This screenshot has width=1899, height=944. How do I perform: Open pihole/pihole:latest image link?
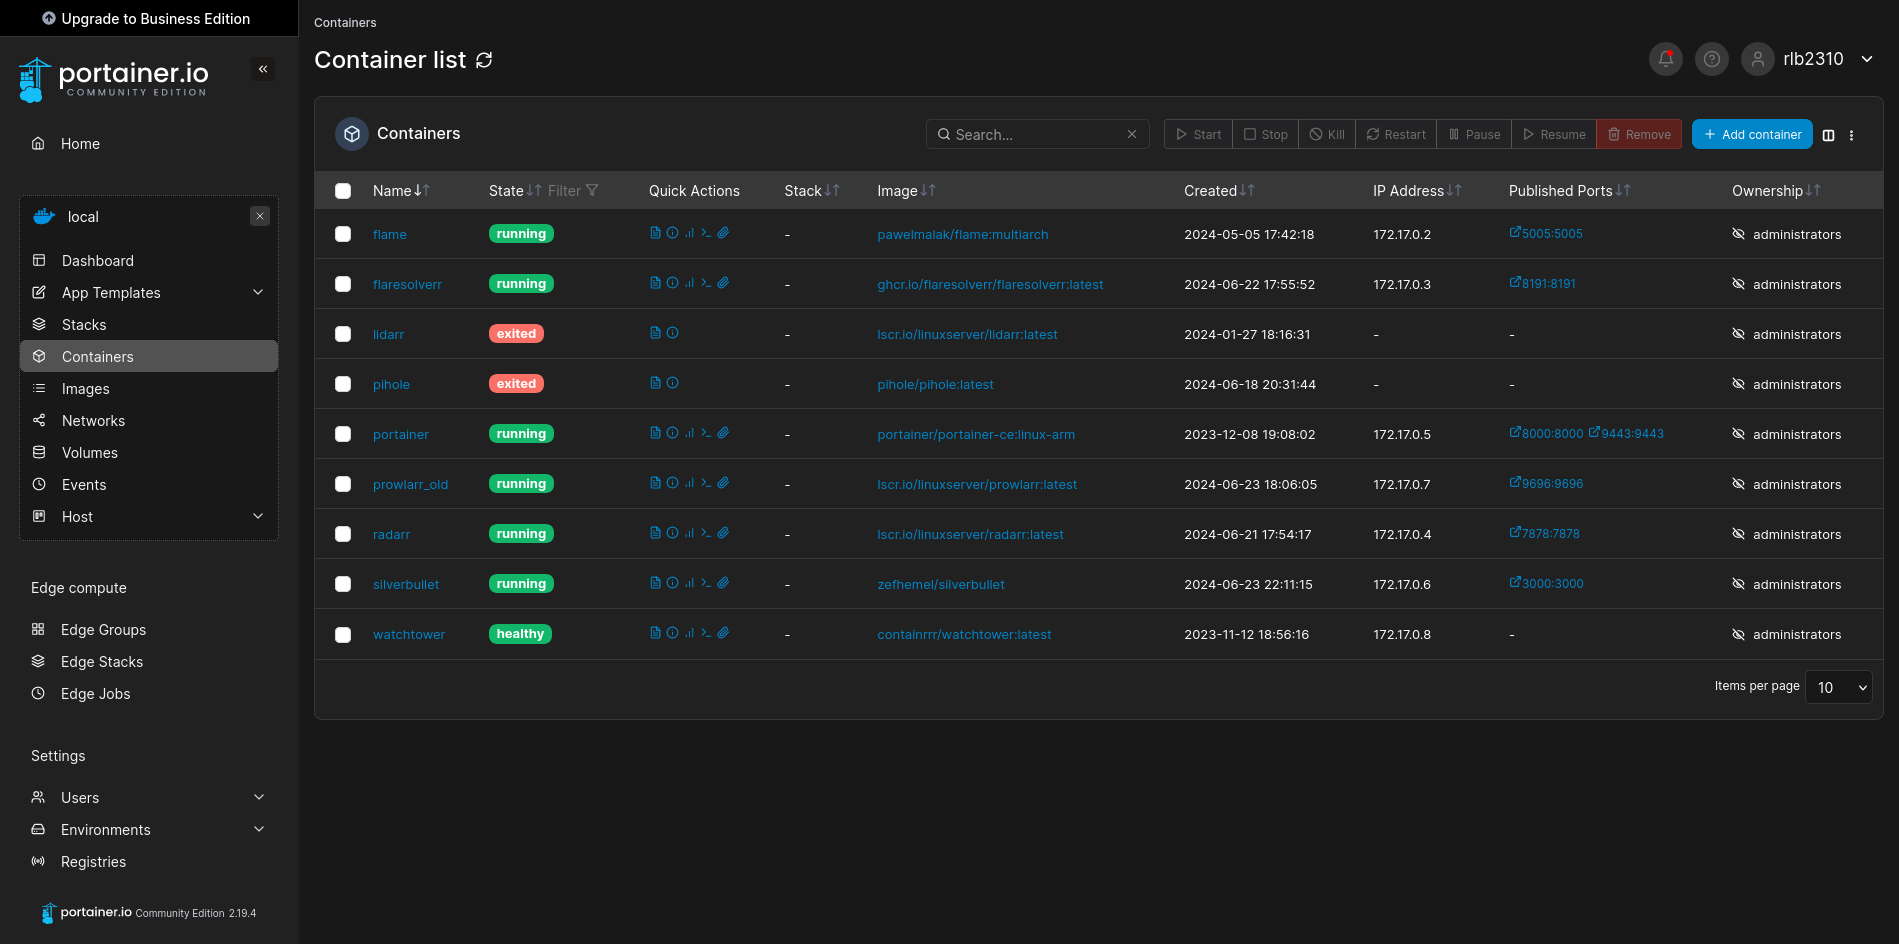(x=935, y=384)
